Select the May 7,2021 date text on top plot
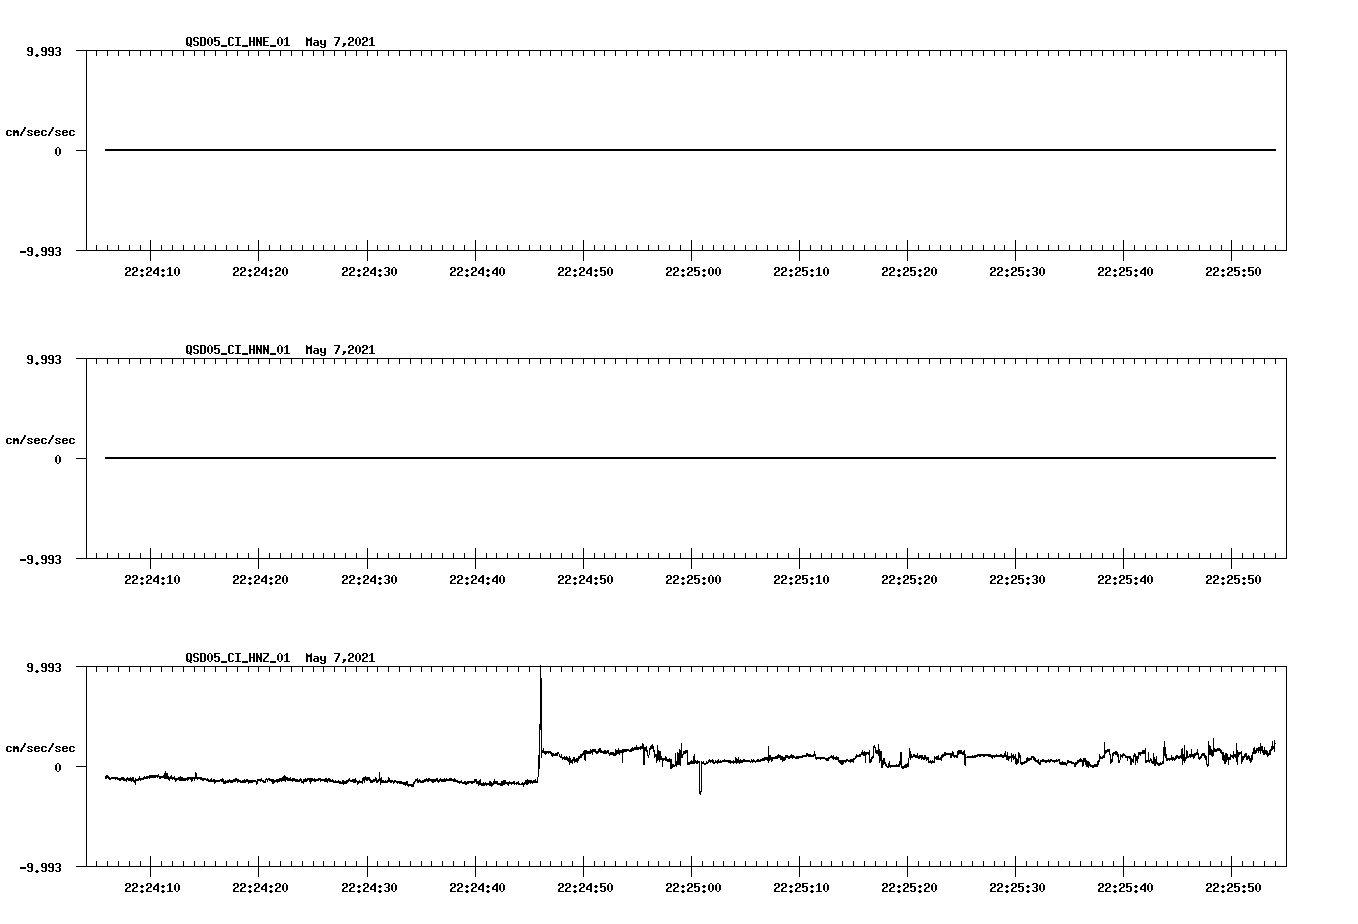The width and height of the screenshot is (1358, 924). coord(339,42)
